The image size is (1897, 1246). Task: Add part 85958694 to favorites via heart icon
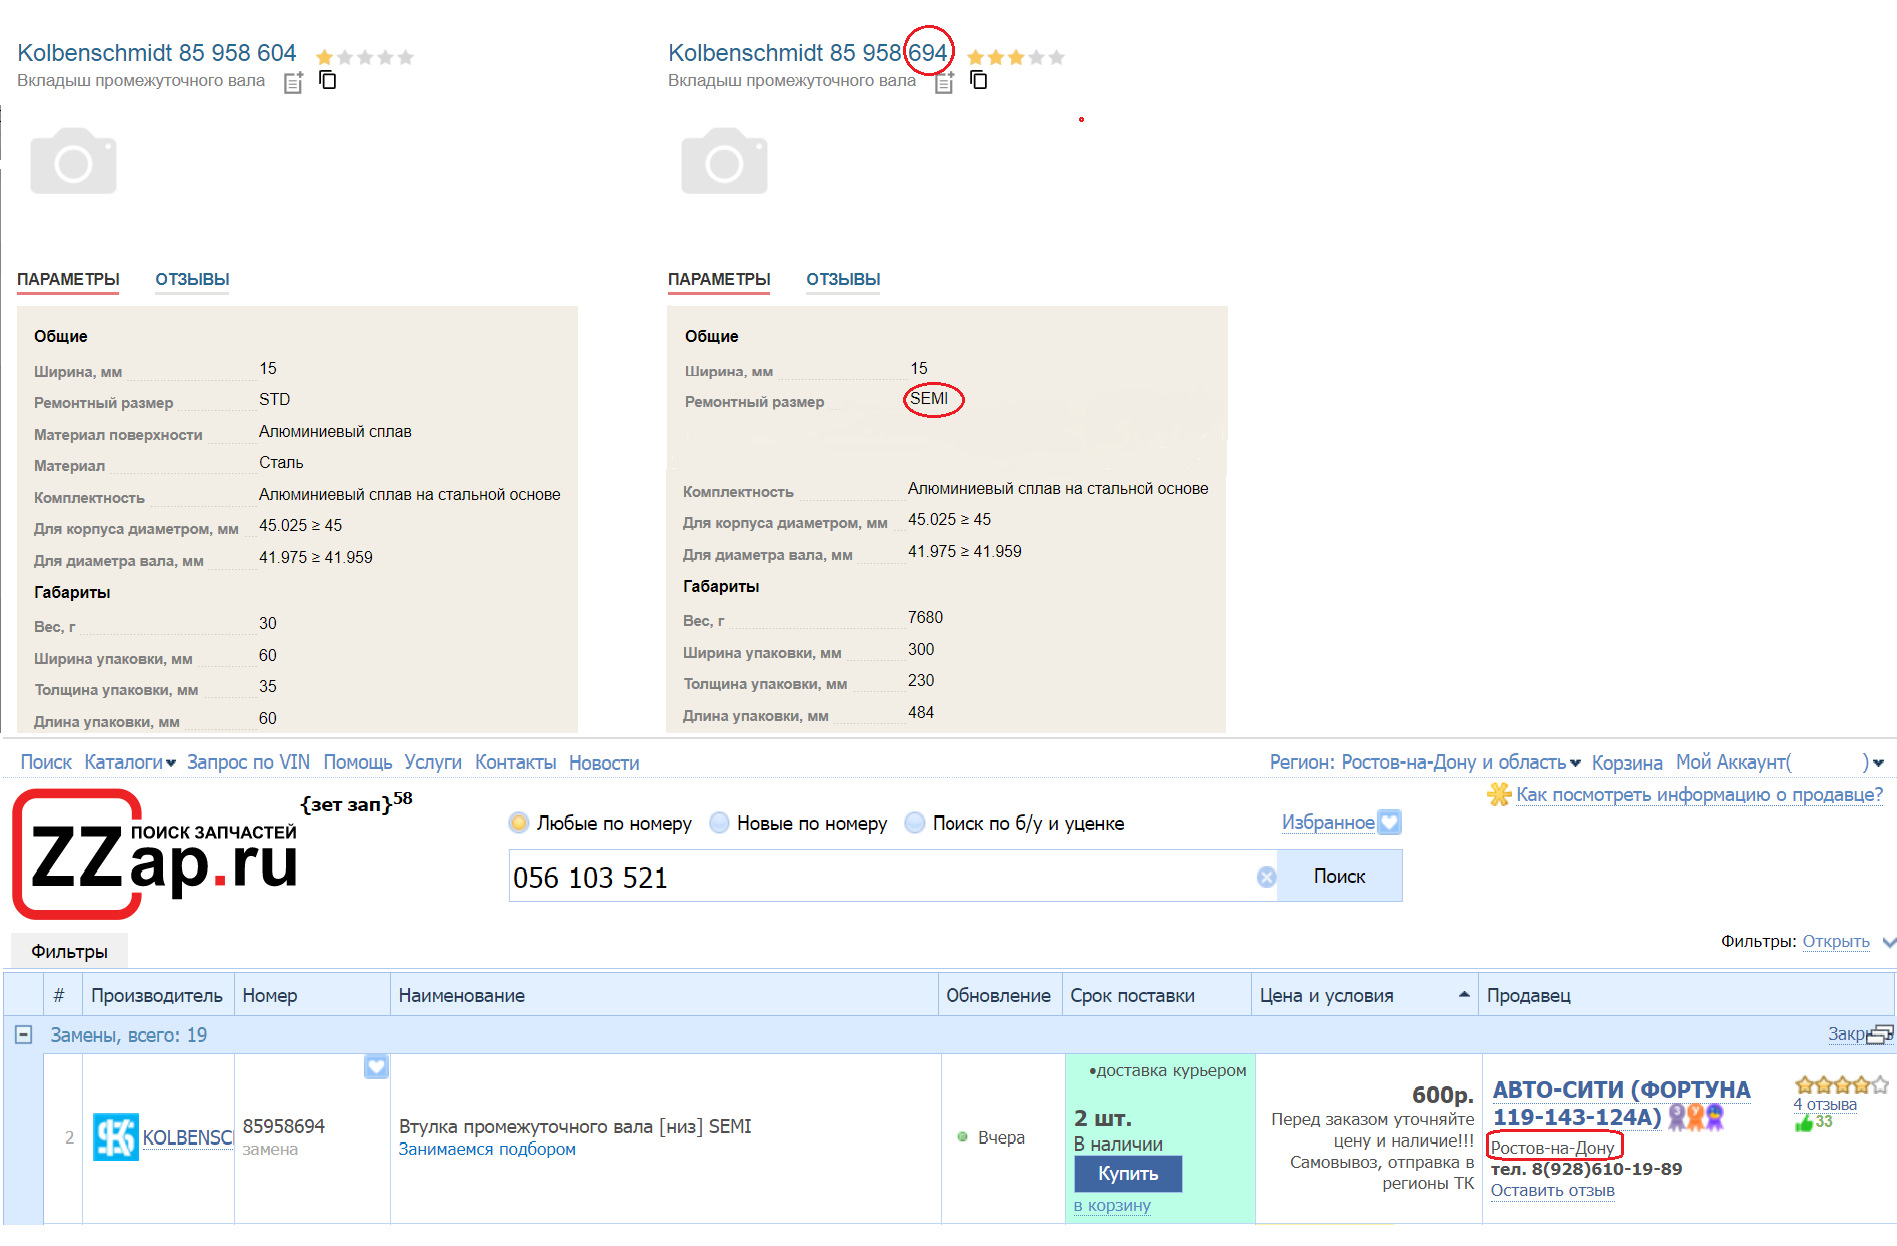(x=376, y=1067)
